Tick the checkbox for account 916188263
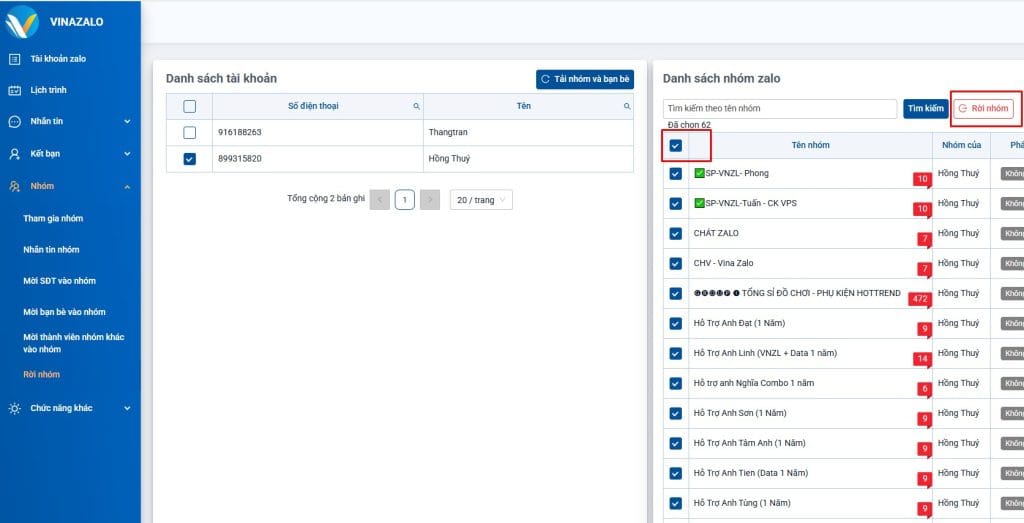This screenshot has height=523, width=1024. 190,132
